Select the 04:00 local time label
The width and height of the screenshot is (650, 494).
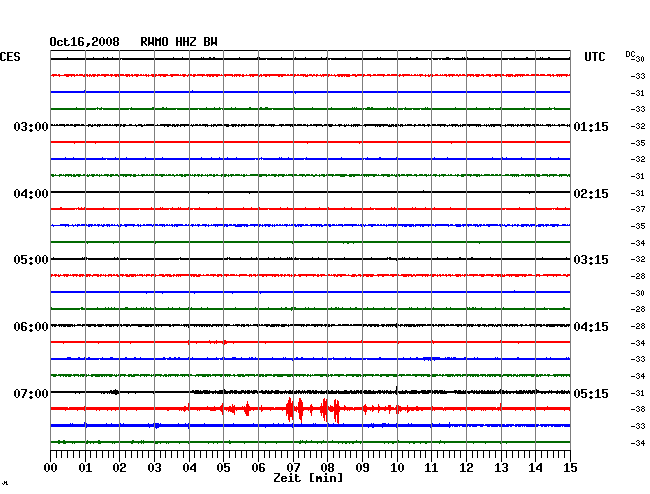[31, 194]
